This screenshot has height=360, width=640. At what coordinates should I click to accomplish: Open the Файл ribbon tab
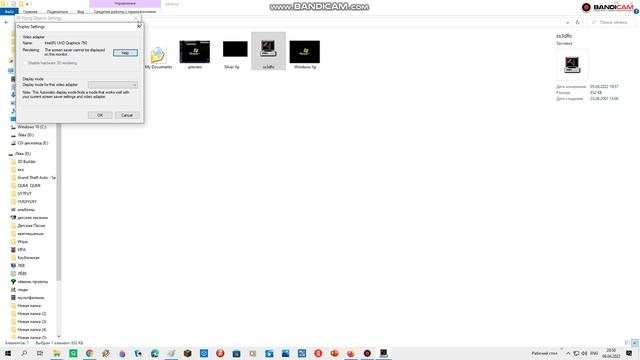pyautogui.click(x=9, y=11)
